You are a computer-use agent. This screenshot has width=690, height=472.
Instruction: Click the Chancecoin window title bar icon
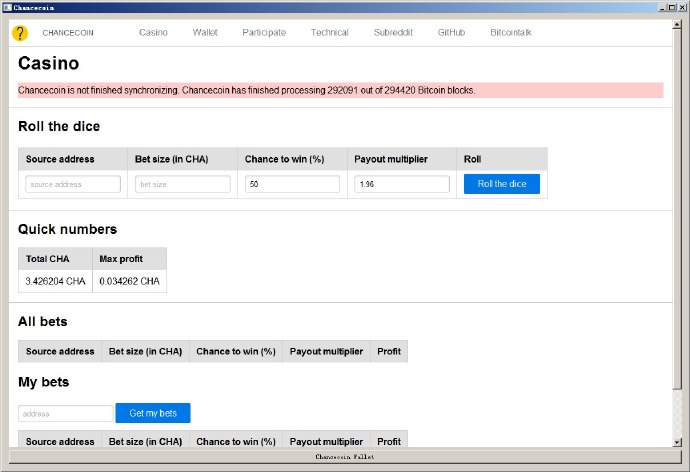[x=7, y=7]
